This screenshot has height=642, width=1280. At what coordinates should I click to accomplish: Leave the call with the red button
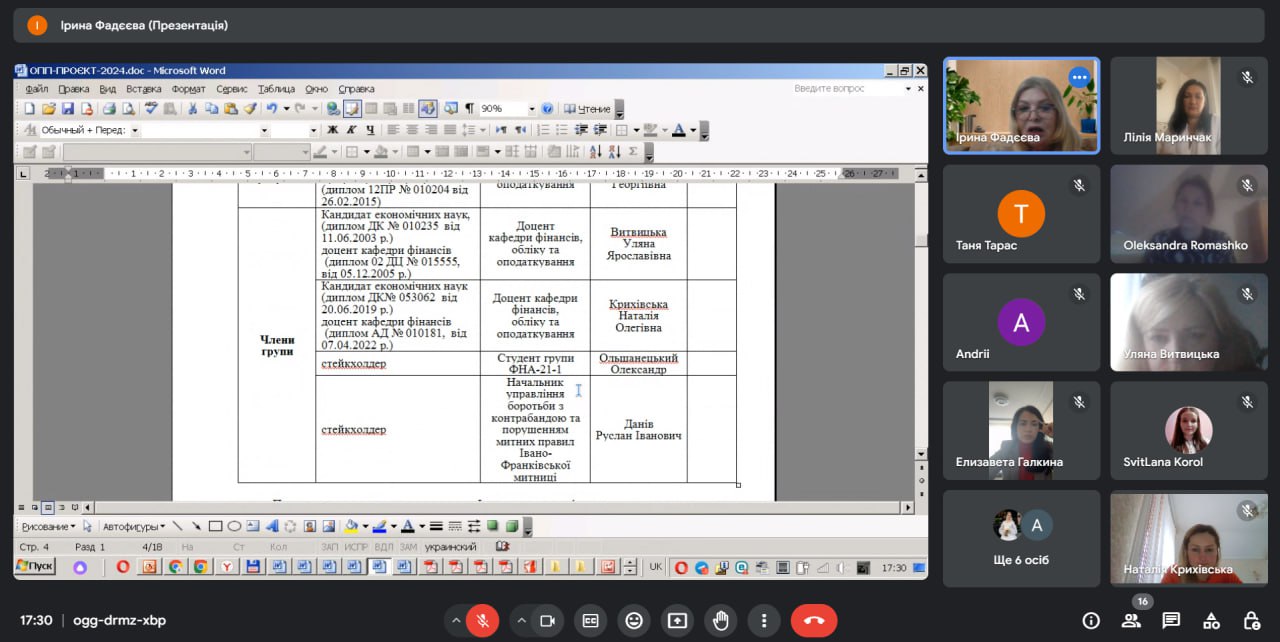pos(813,621)
